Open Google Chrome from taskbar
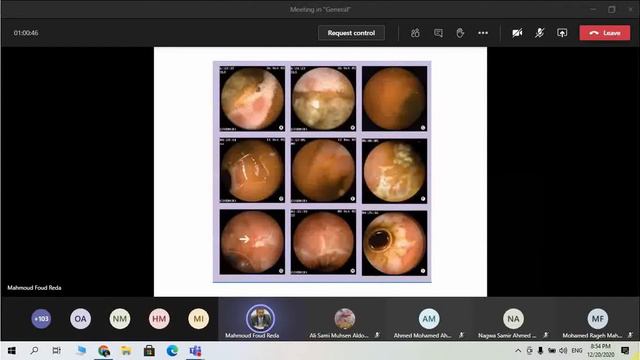Viewport: 640px width, 360px height. pyautogui.click(x=104, y=351)
